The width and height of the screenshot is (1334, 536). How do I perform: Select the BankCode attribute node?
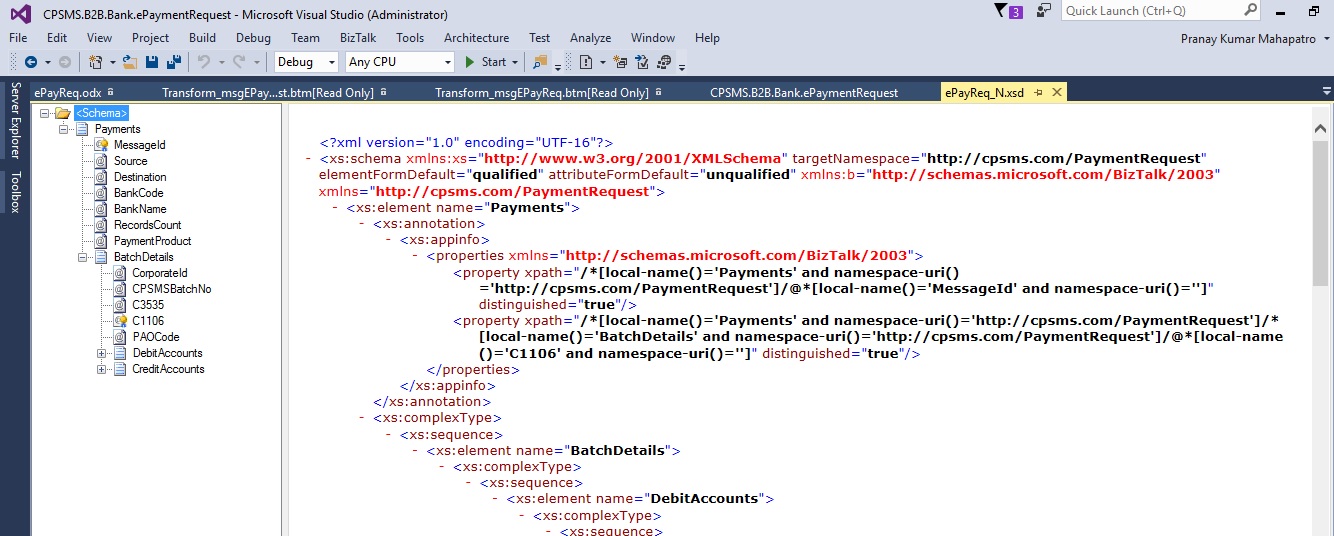pos(138,193)
